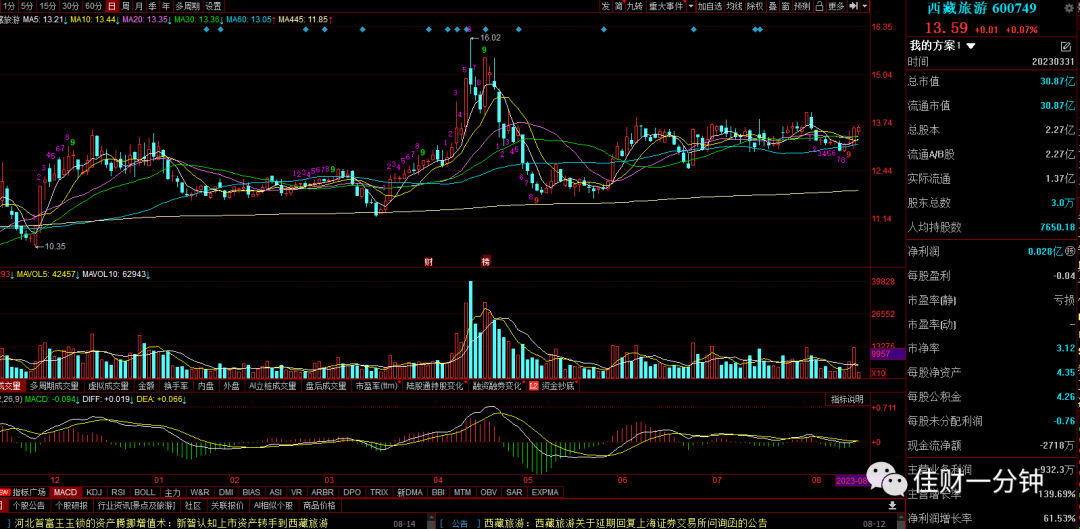Switch to 换手率 tab
The image size is (1080, 529).
[x=176, y=386]
